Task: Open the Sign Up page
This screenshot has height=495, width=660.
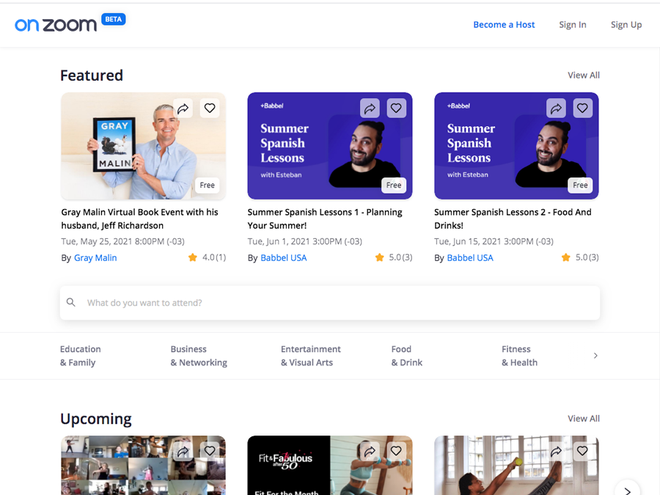Action: [x=626, y=25]
